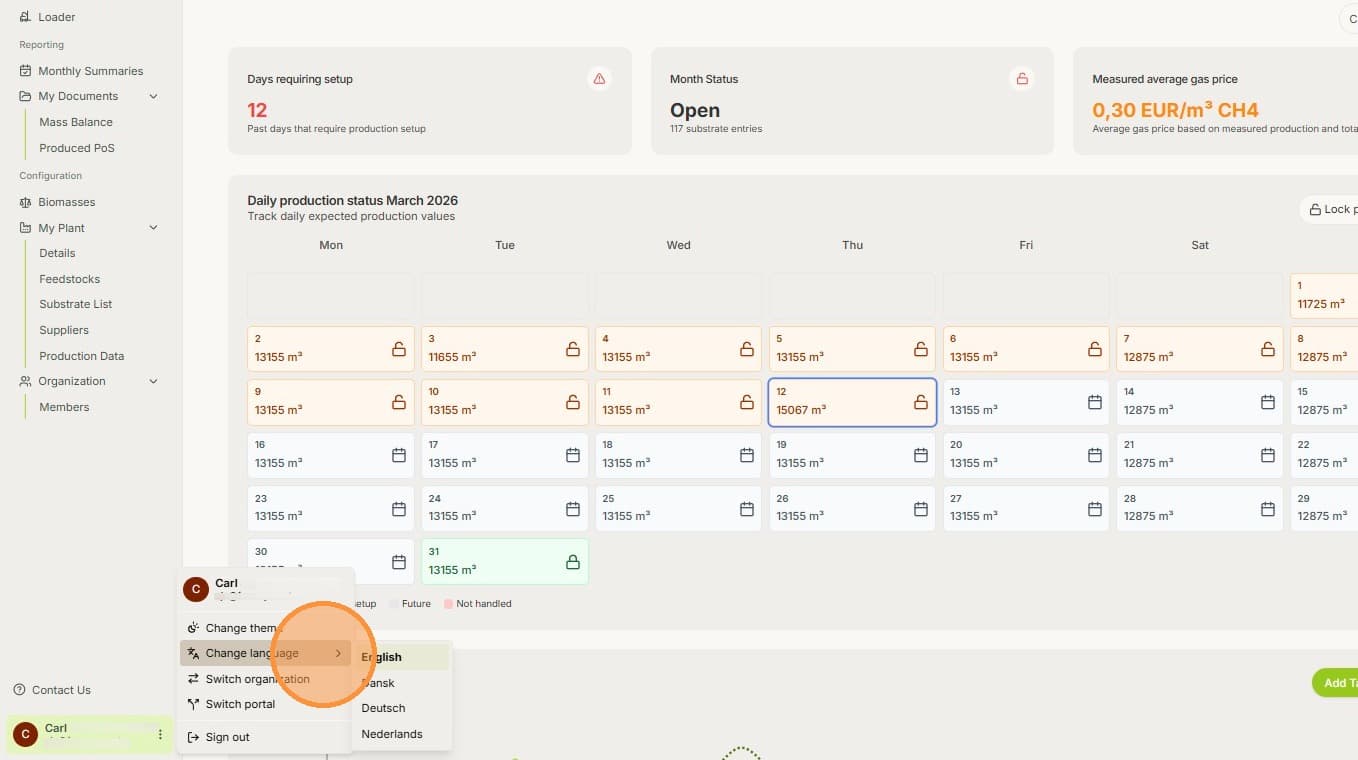Viewport: 1358px width, 760px height.
Task: Click the red '12' days requiring setup value
Action: [x=257, y=110]
